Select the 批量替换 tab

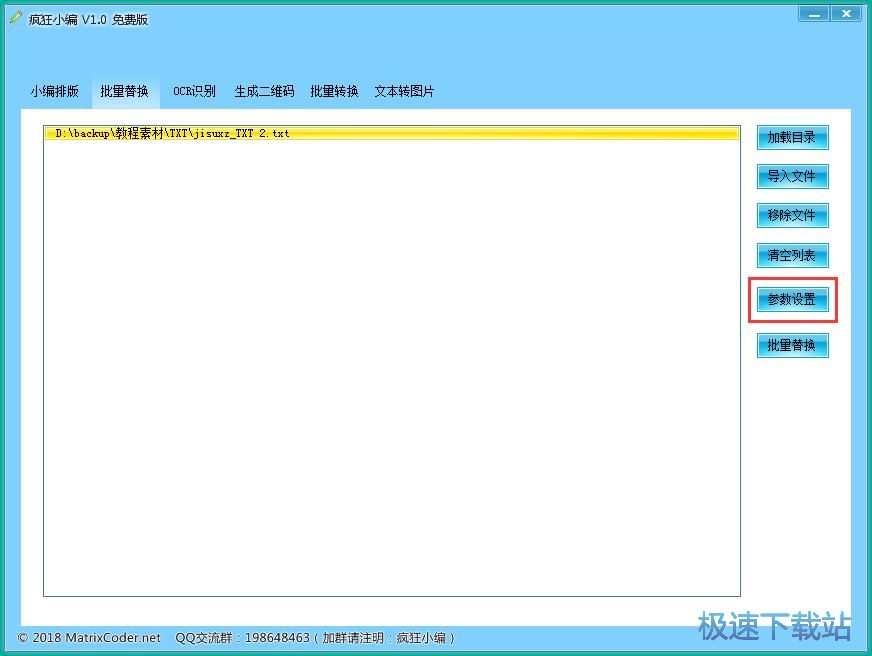125,91
